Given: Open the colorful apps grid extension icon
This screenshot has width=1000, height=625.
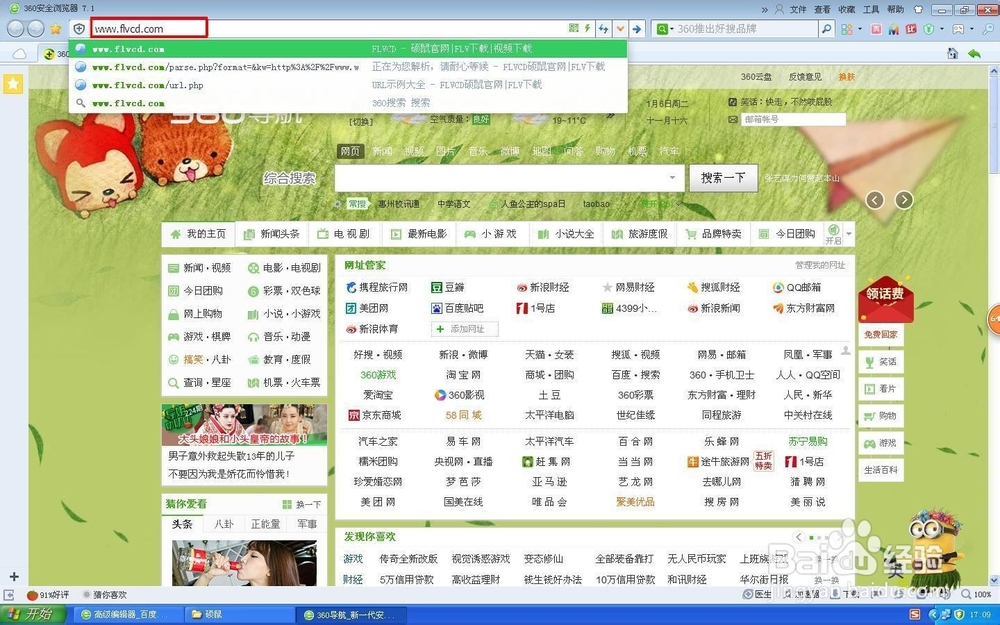Looking at the screenshot, I should pyautogui.click(x=847, y=29).
